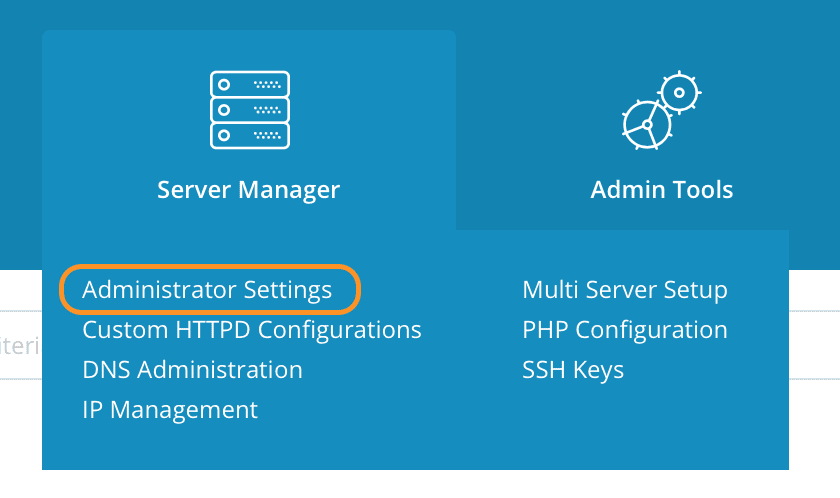This screenshot has height=498, width=840.
Task: Open Multi Server Setup
Action: pos(625,290)
